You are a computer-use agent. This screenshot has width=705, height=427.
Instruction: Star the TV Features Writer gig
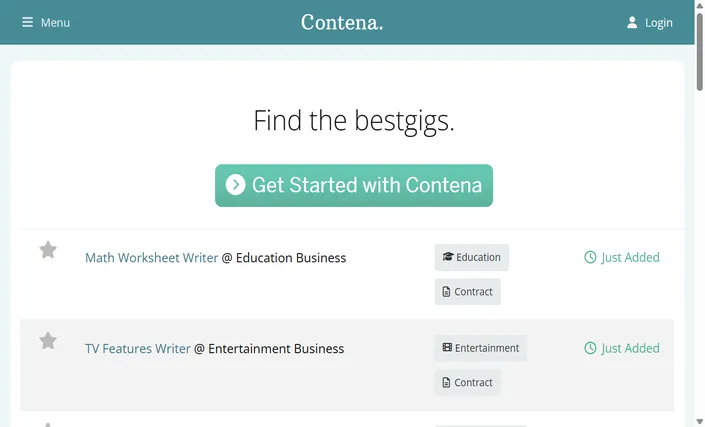click(48, 341)
